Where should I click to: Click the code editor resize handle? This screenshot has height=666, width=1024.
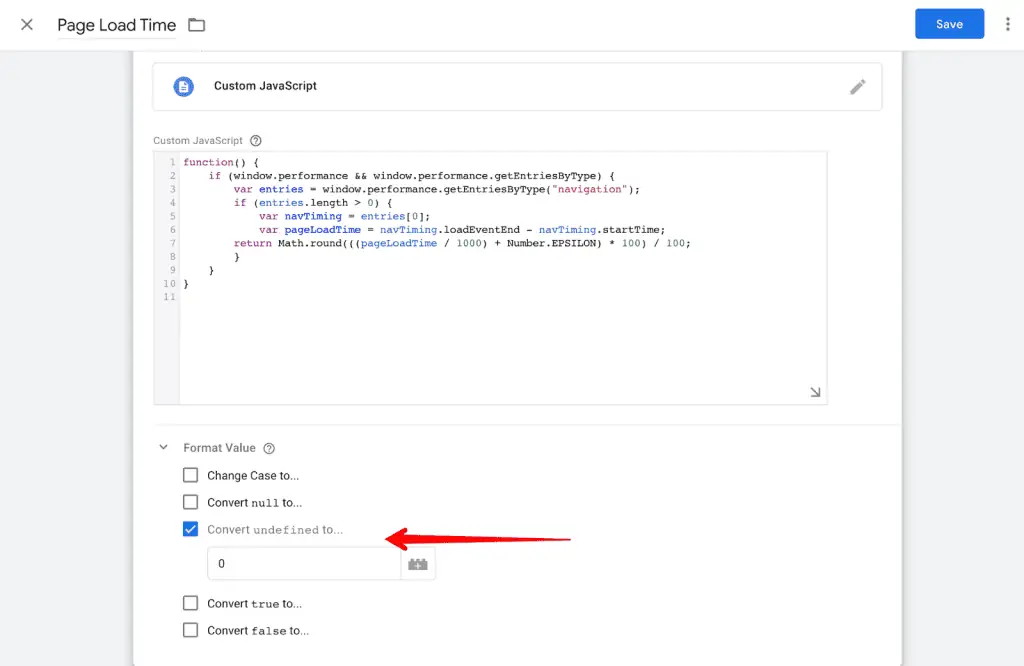pos(815,393)
